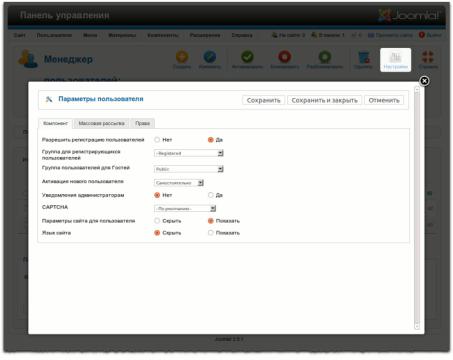Open the Справка menu in the menu bar
Viewport: 453px width, 360px height.
pyautogui.click(x=242, y=35)
